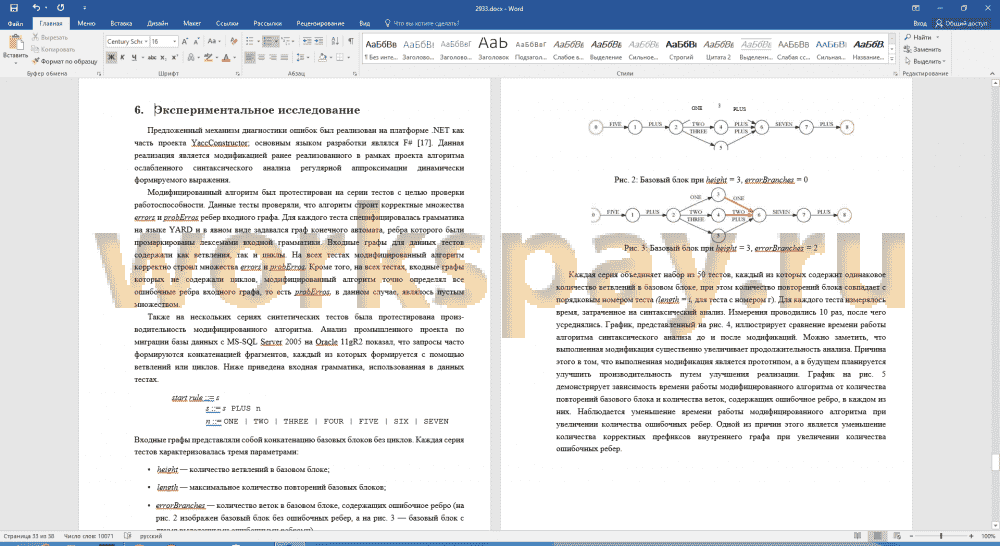The height and width of the screenshot is (546, 1000).
Task: Open the Quick Access Toolbar customize arrow
Action: pos(84,8)
